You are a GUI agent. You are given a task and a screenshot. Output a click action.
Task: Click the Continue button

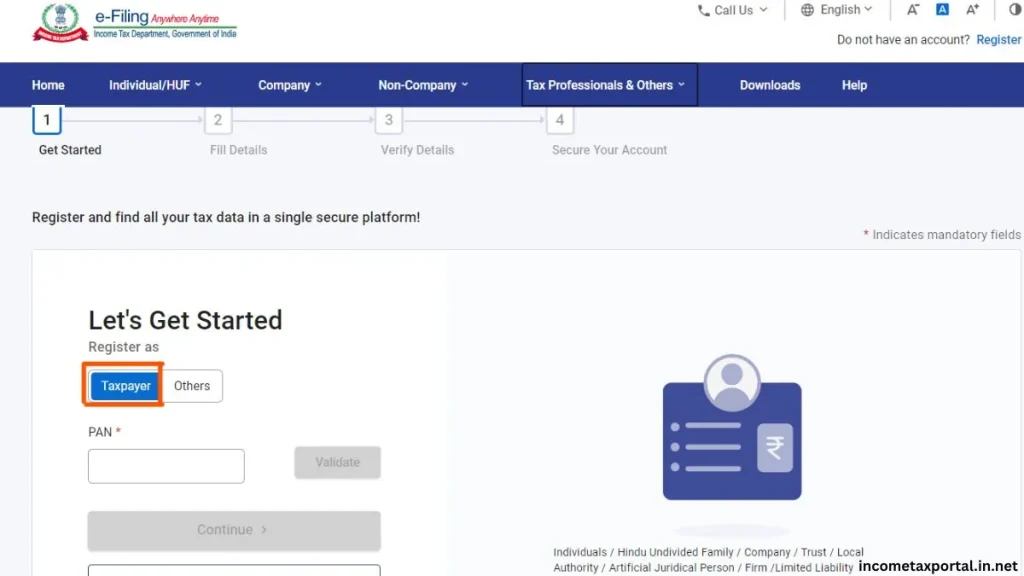[233, 530]
